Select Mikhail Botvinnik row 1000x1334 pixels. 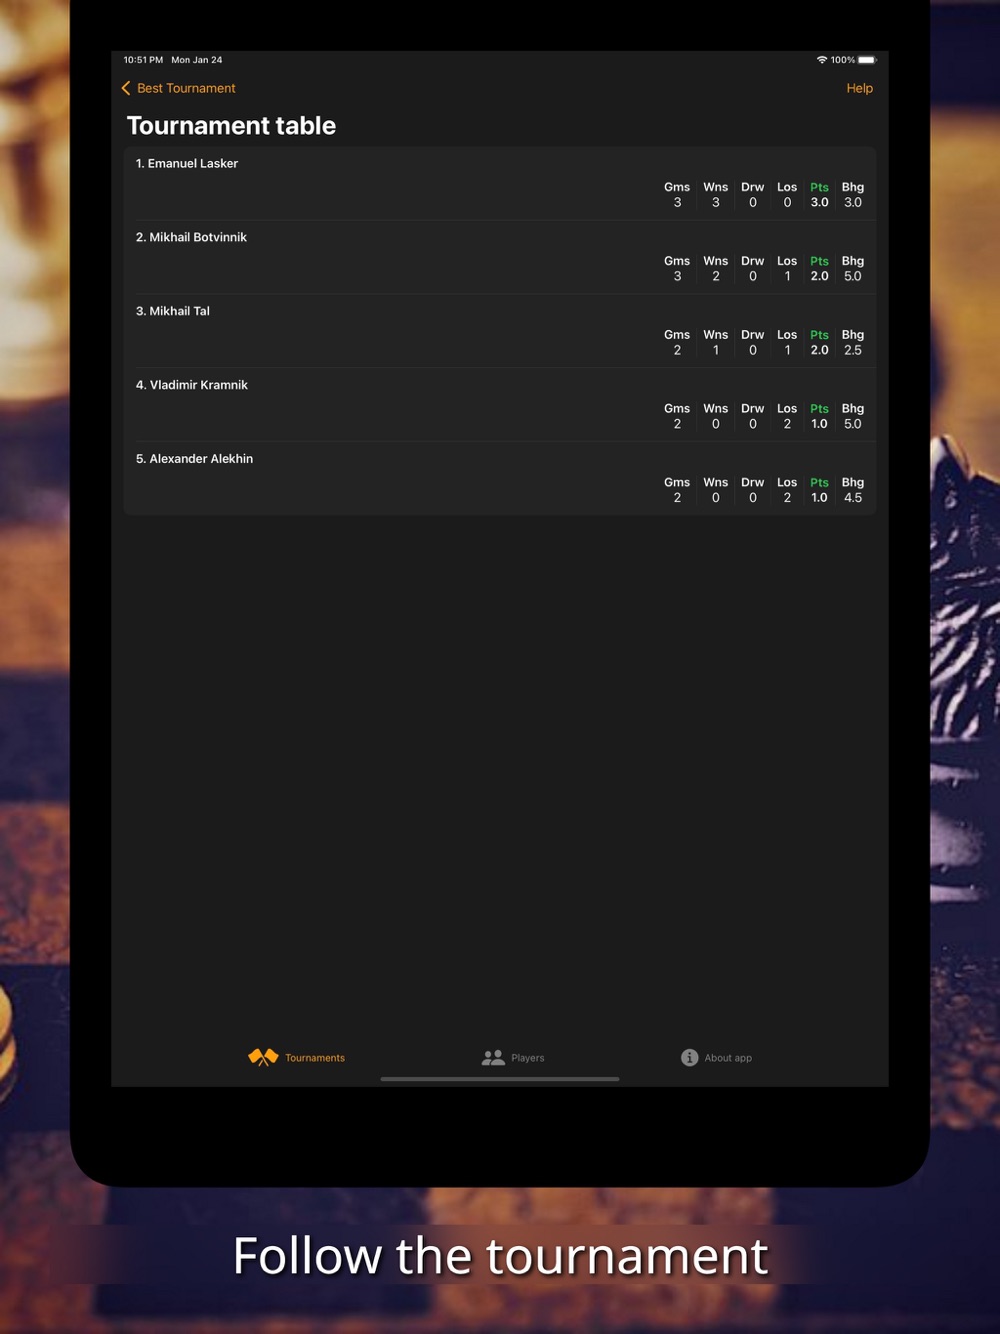(500, 257)
